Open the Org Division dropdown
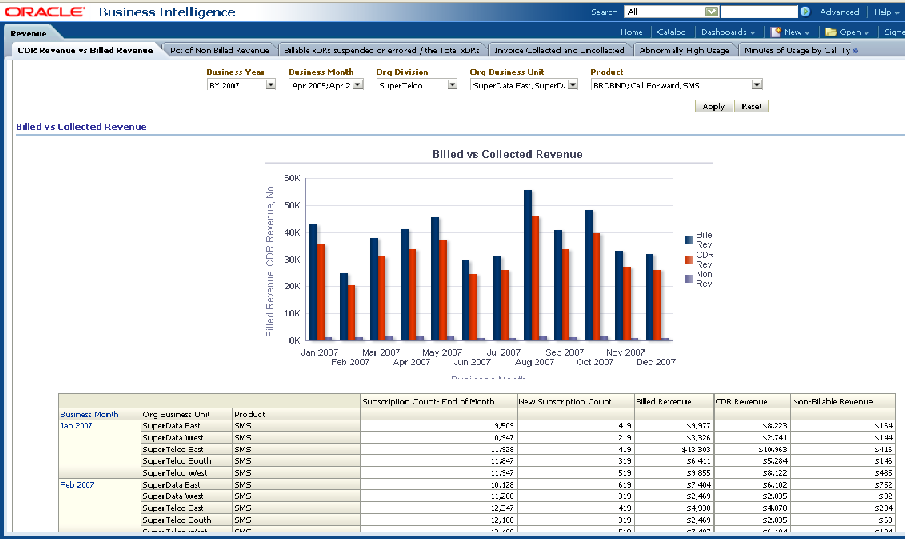 coord(452,85)
